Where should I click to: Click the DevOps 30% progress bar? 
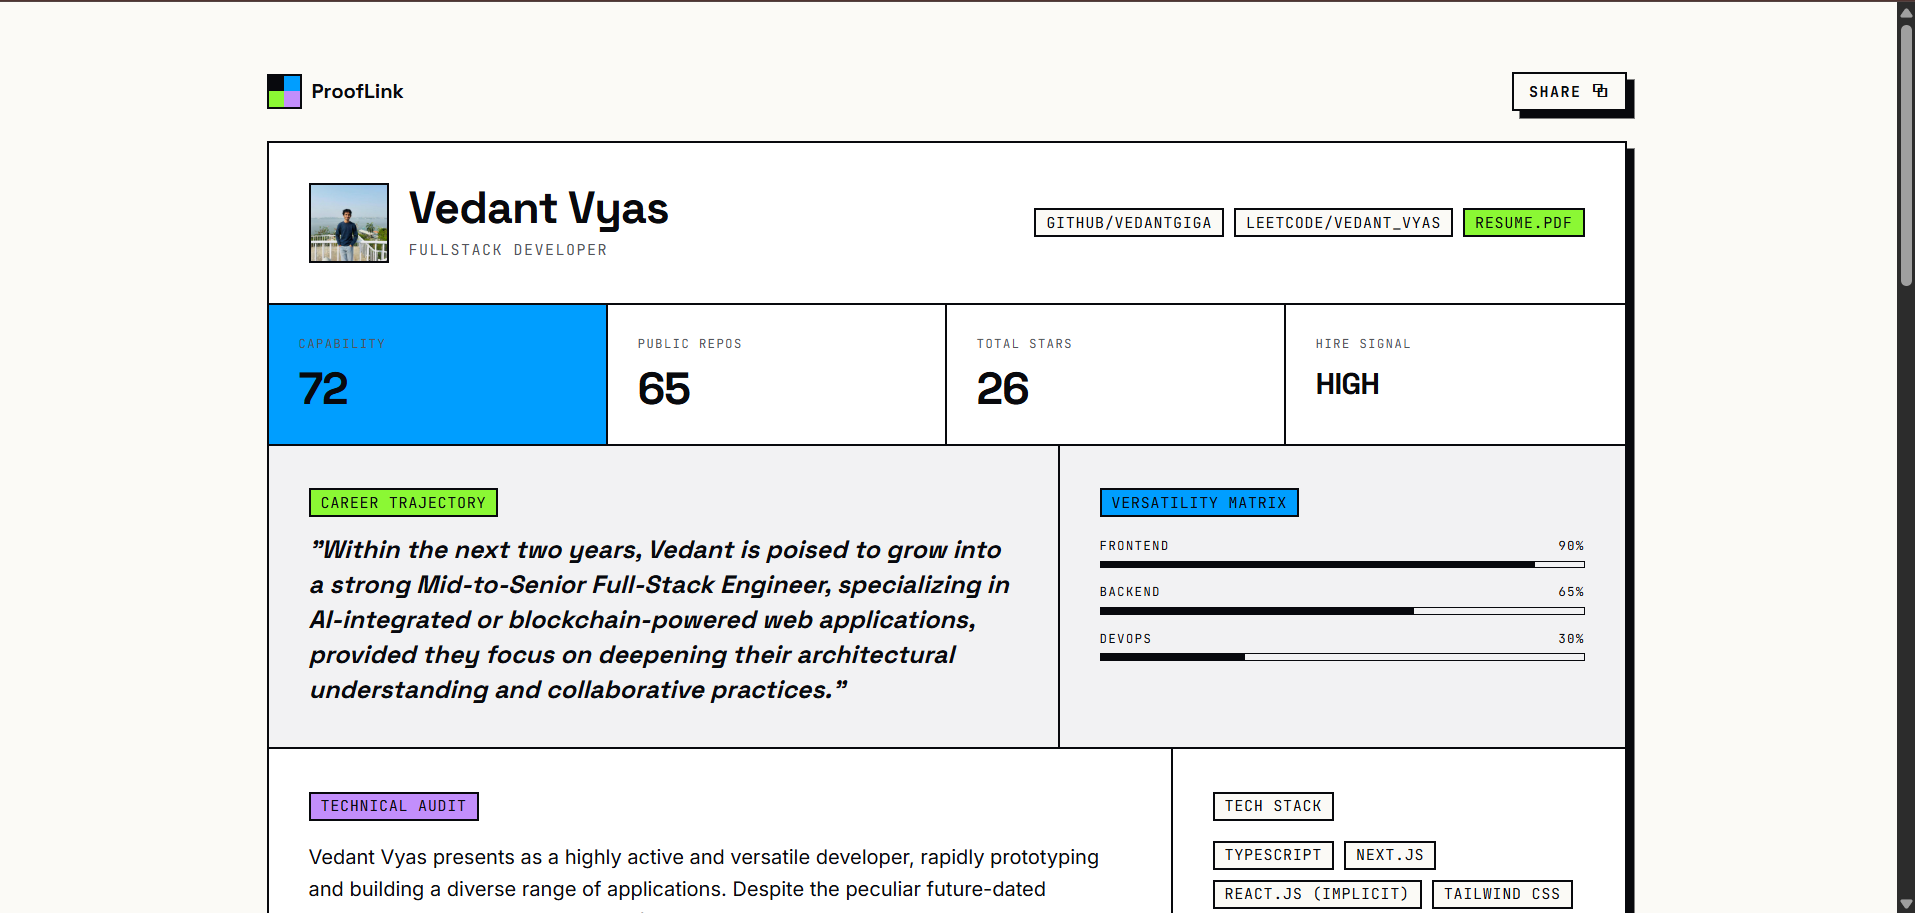point(1342,657)
